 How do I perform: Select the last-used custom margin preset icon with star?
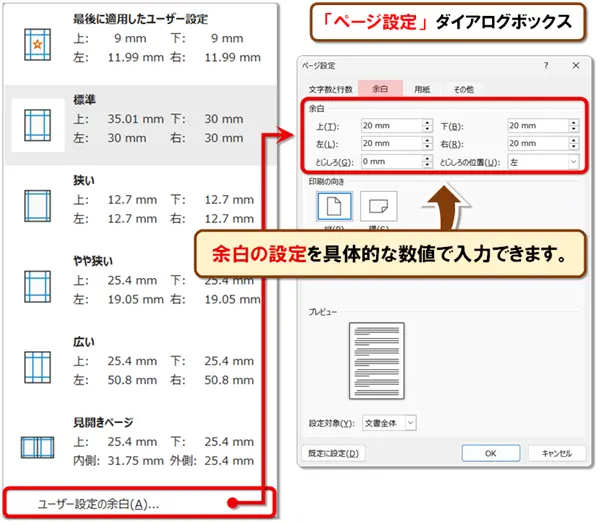[x=37, y=44]
